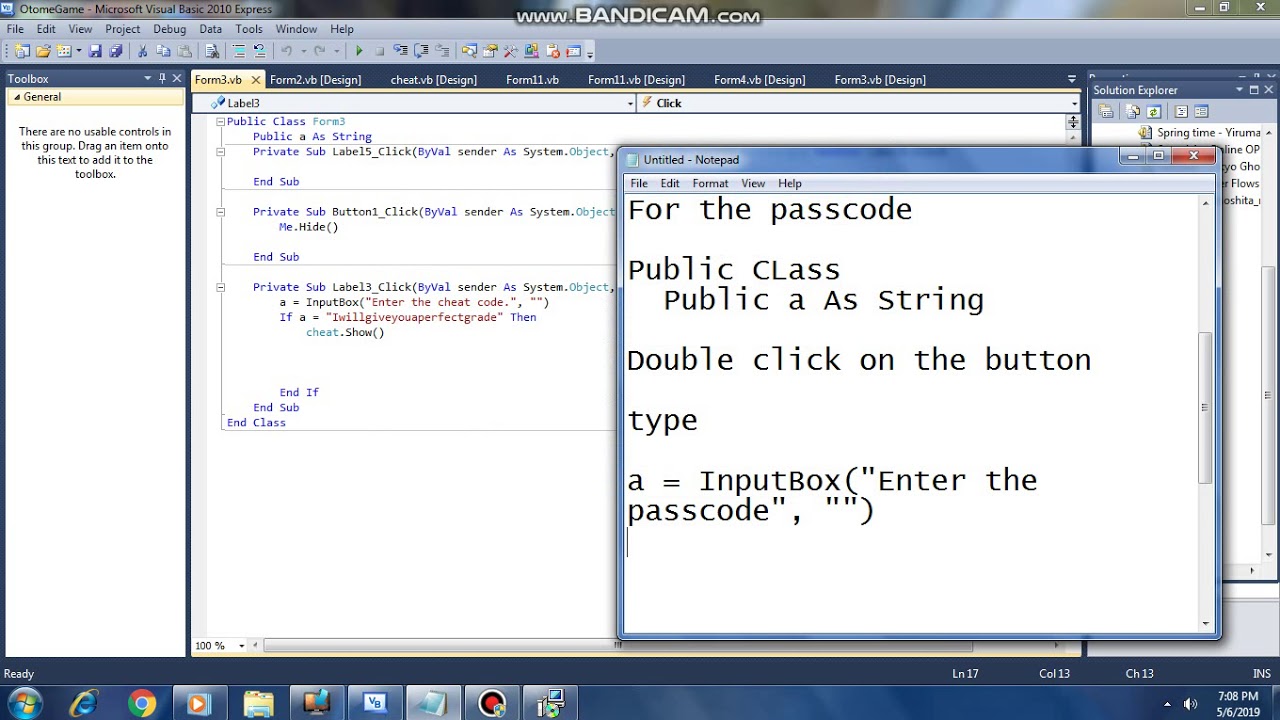This screenshot has height=720, width=1280.
Task: Collapse the Public Class Form3 code block
Action: pyautogui.click(x=220, y=121)
